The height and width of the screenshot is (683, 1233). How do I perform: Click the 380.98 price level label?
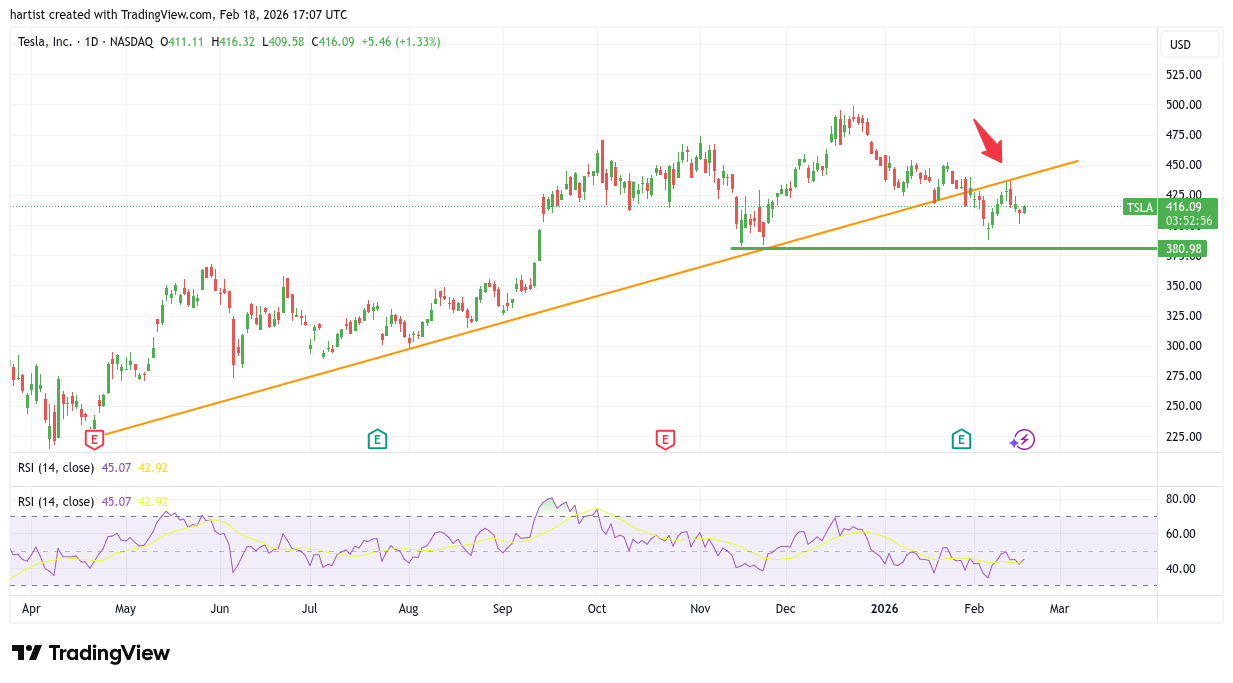tap(1183, 249)
